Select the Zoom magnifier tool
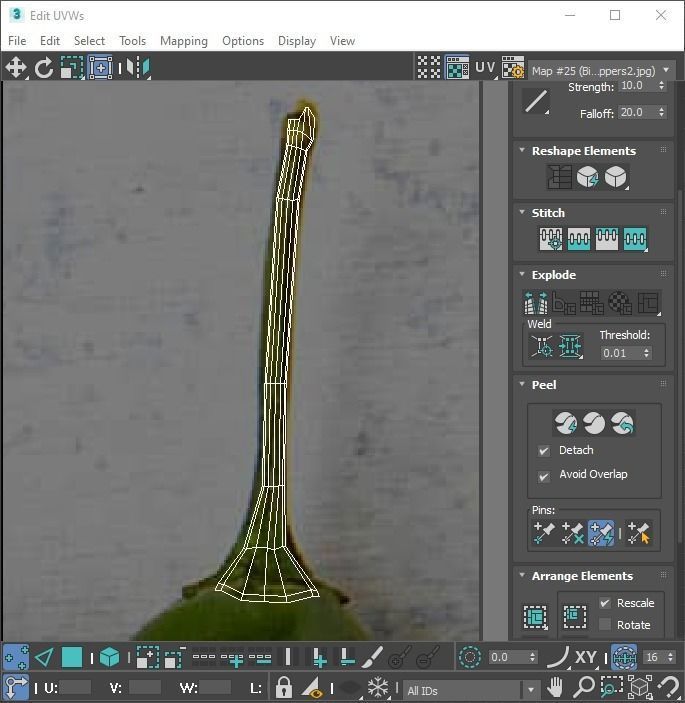685x703 pixels. (583, 687)
